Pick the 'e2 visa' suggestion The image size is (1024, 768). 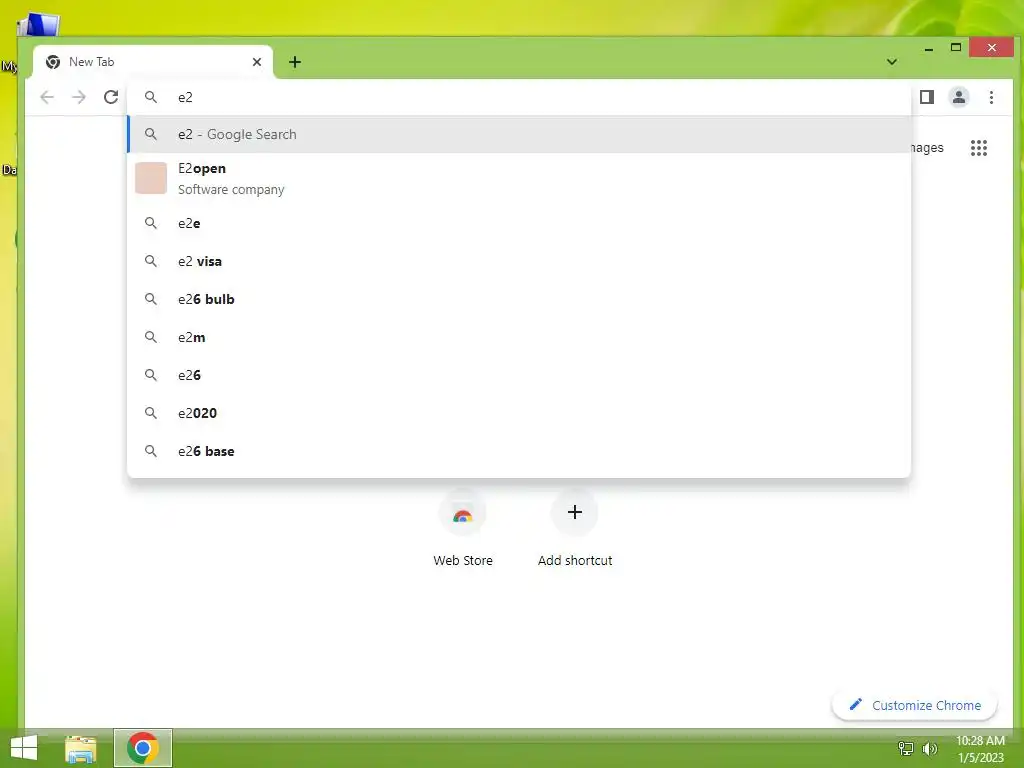point(519,261)
